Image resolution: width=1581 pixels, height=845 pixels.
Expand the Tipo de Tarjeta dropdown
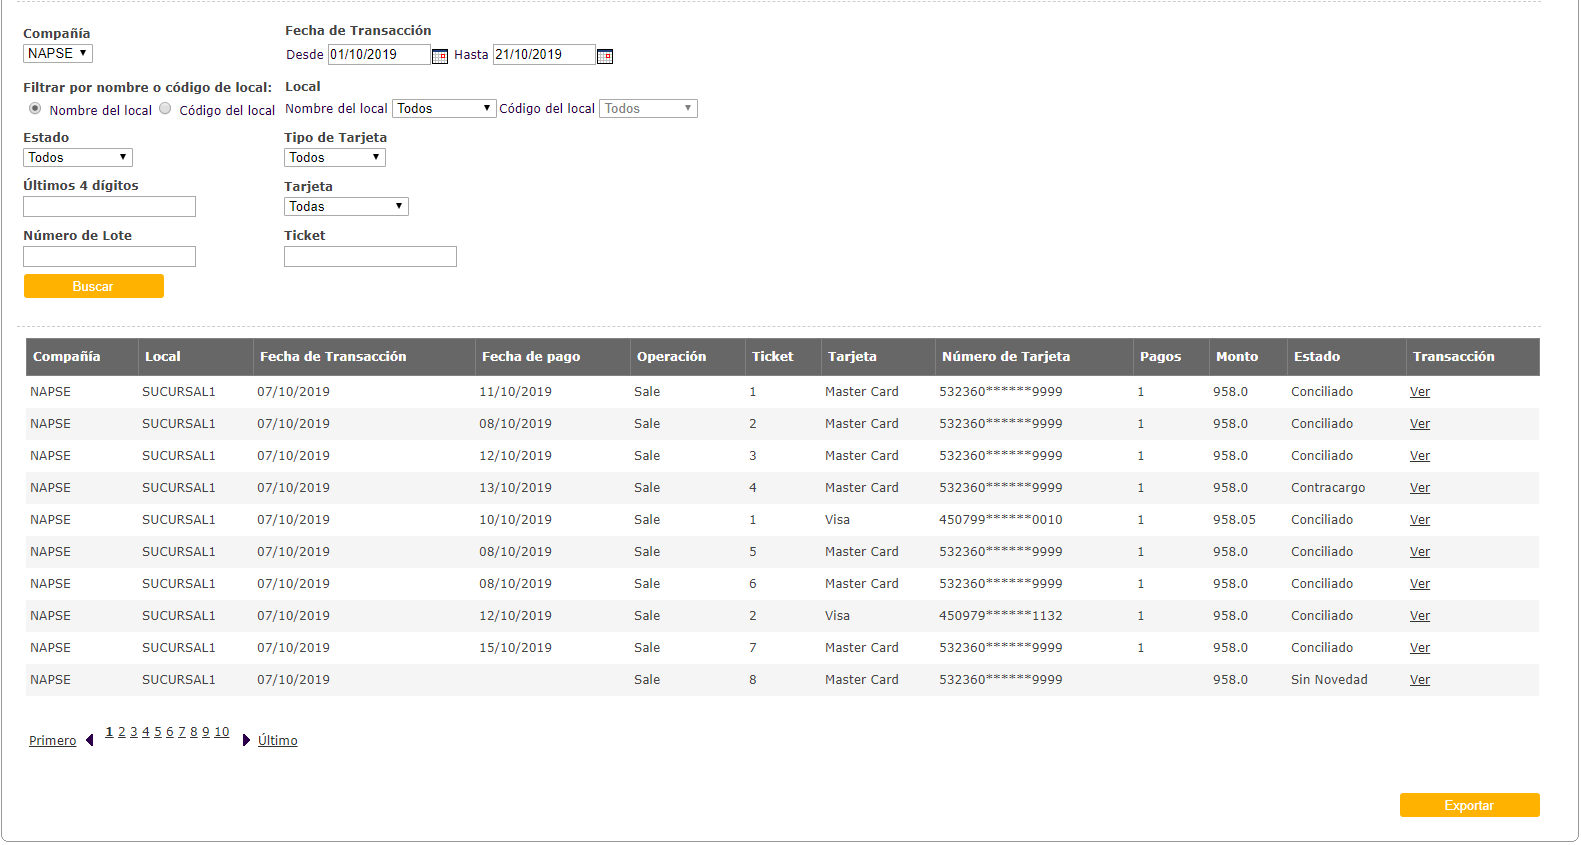tap(335, 158)
